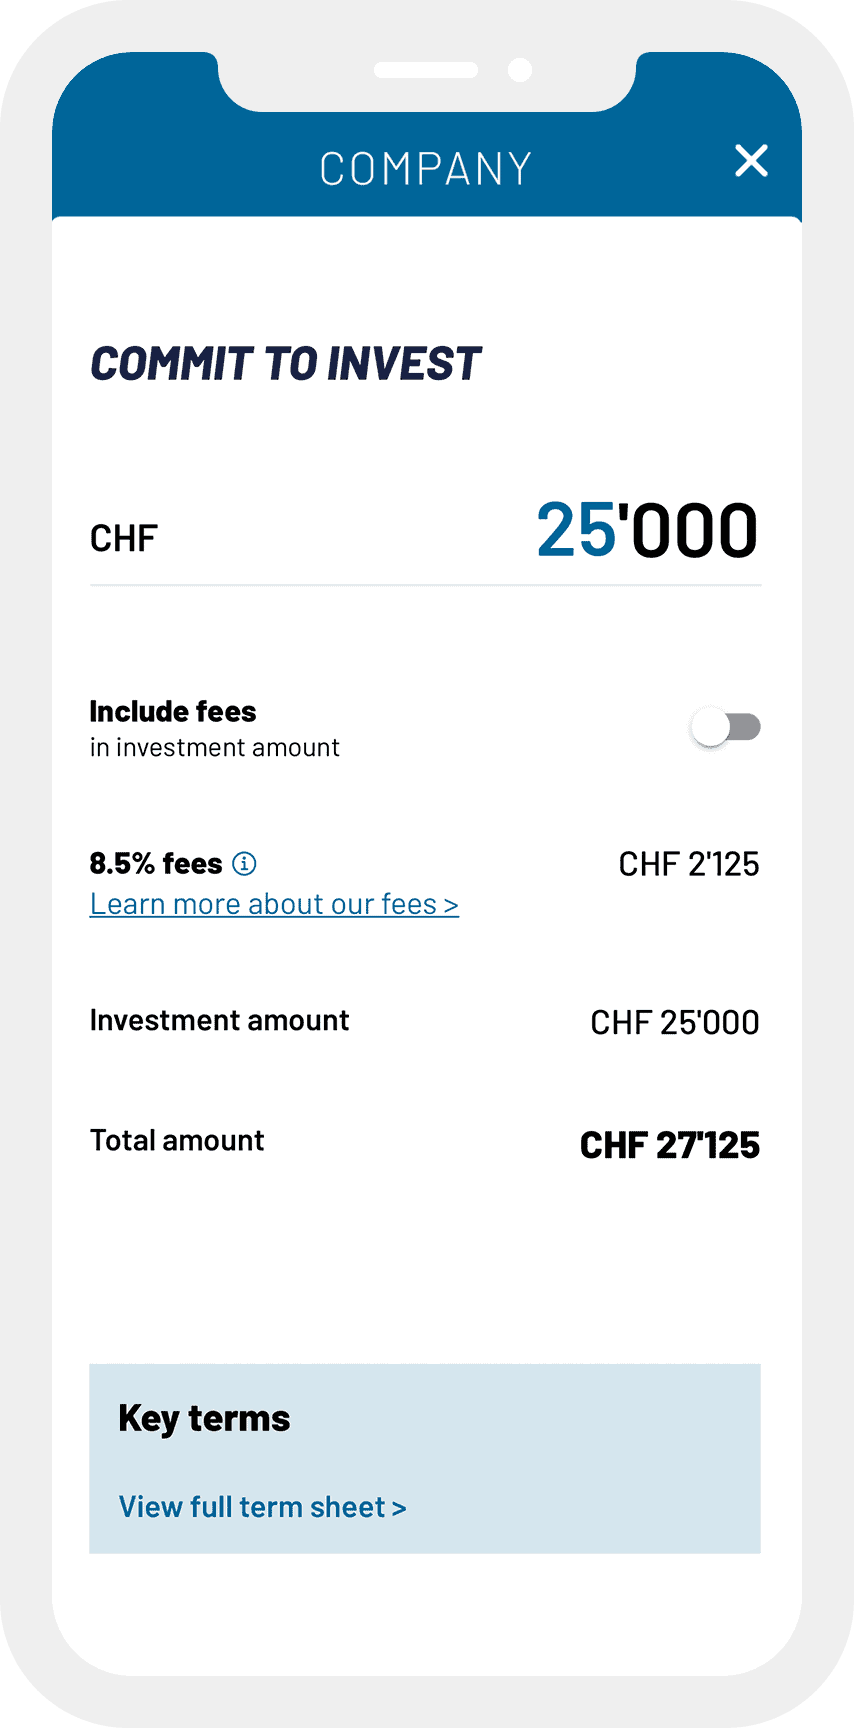Viewport: 854px width, 1728px height.
Task: Toggle the Include fees switch
Action: point(726,727)
